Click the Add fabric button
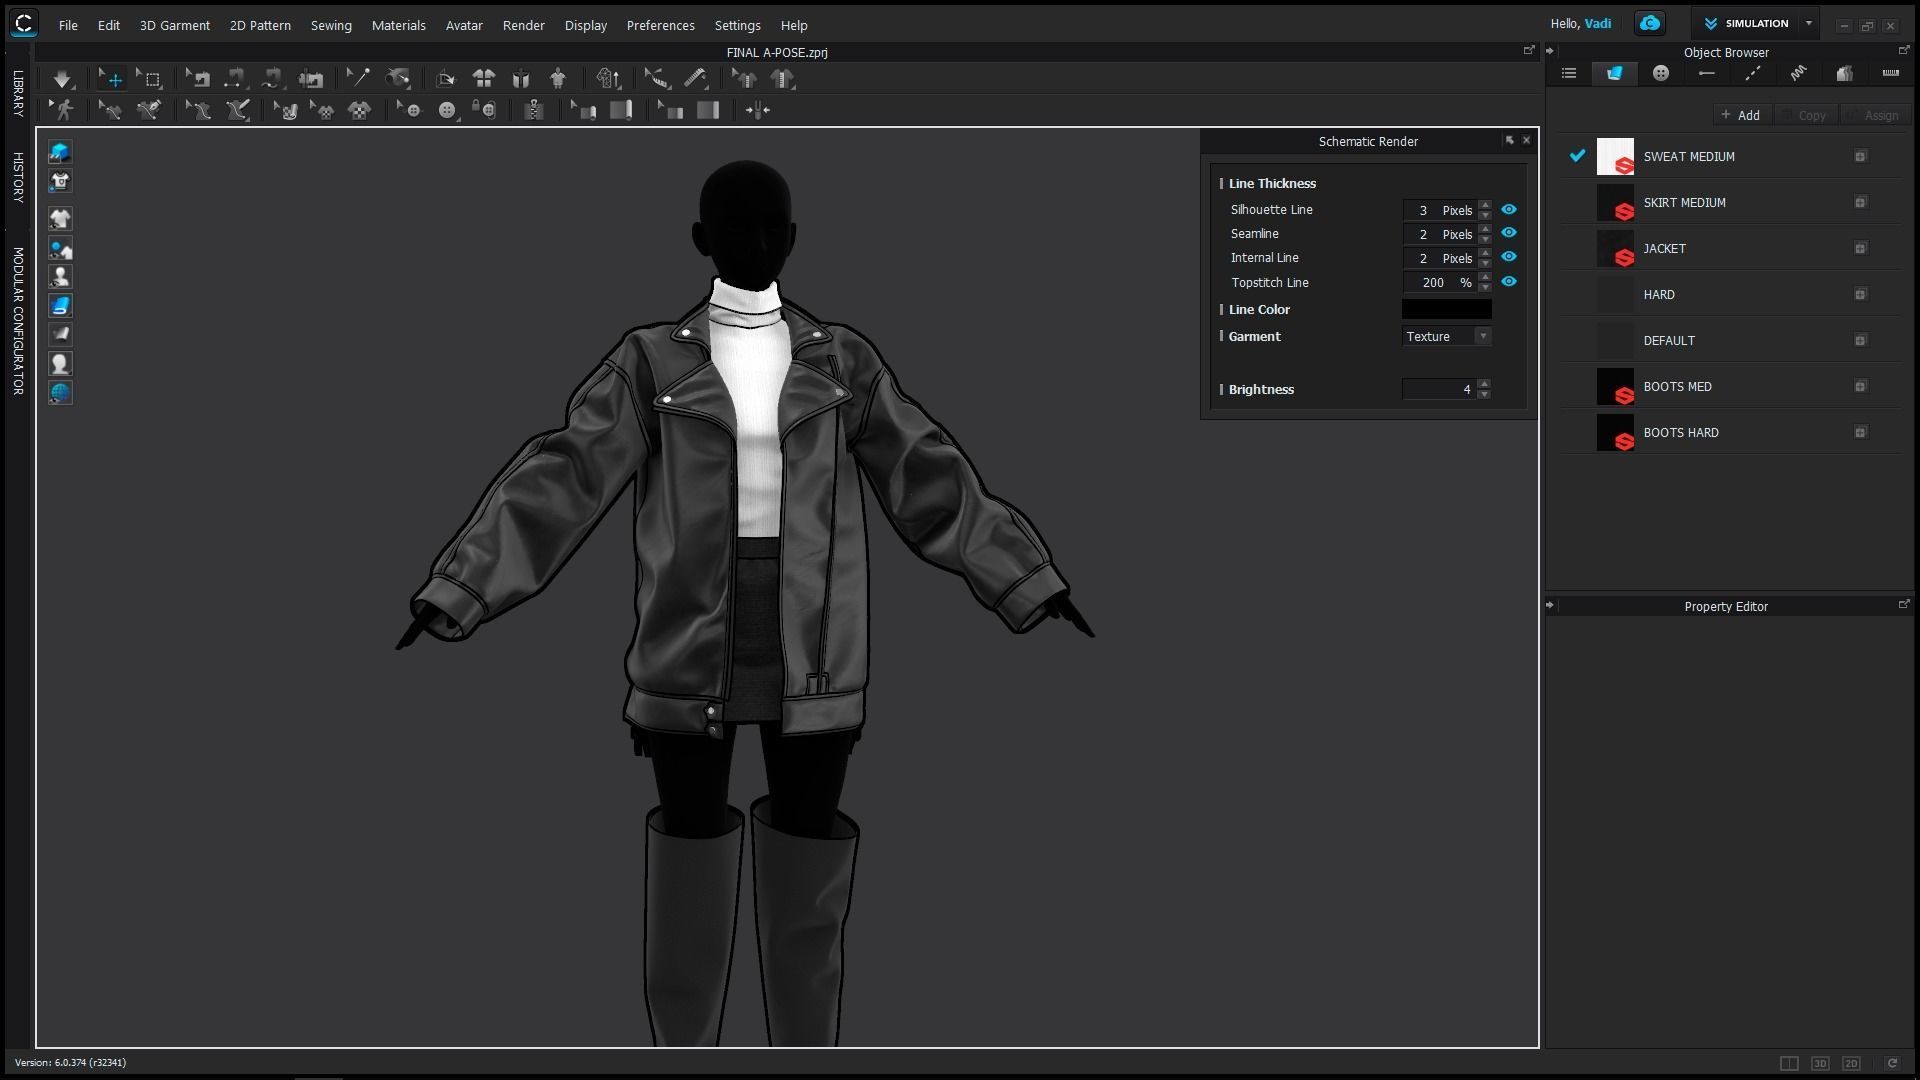 (1741, 115)
